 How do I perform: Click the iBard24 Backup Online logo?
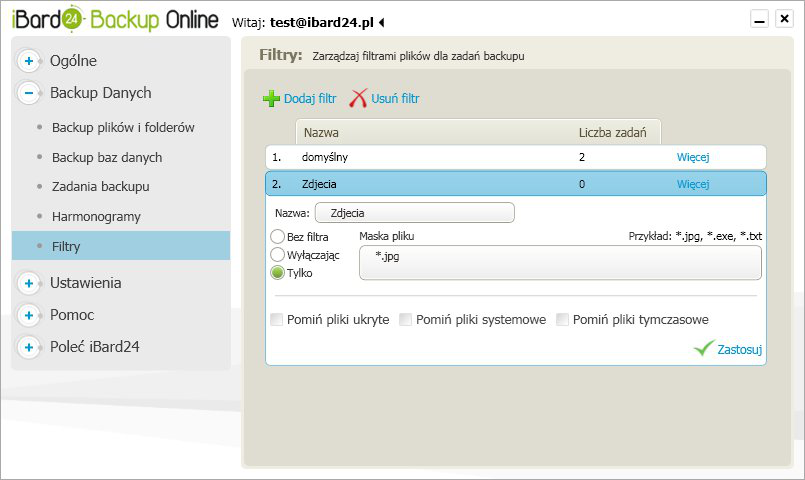[x=115, y=21]
